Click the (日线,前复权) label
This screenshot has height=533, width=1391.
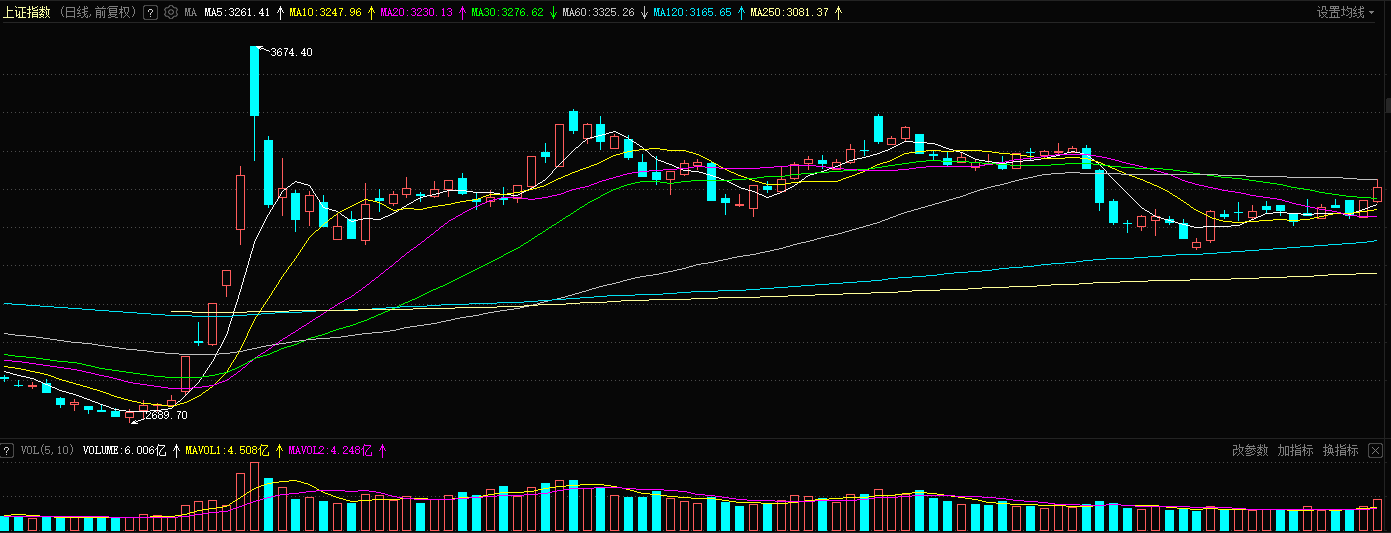click(98, 13)
